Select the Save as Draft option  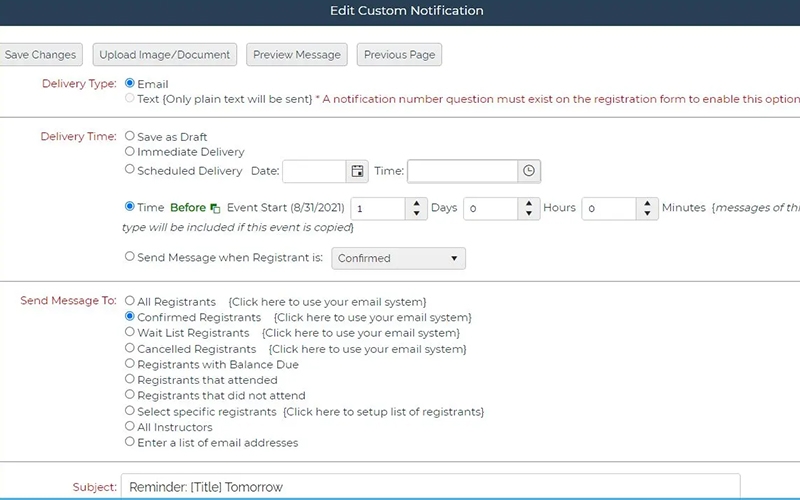point(130,136)
